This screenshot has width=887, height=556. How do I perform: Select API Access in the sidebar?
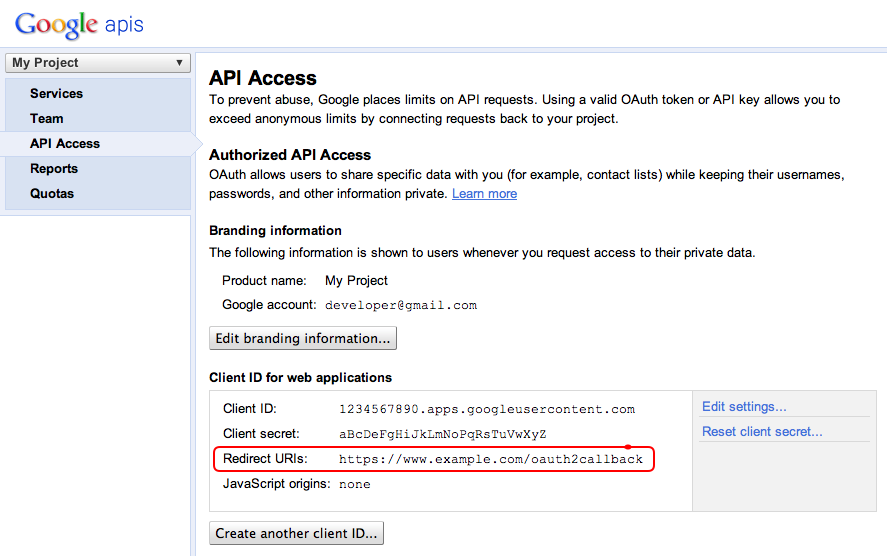[65, 144]
